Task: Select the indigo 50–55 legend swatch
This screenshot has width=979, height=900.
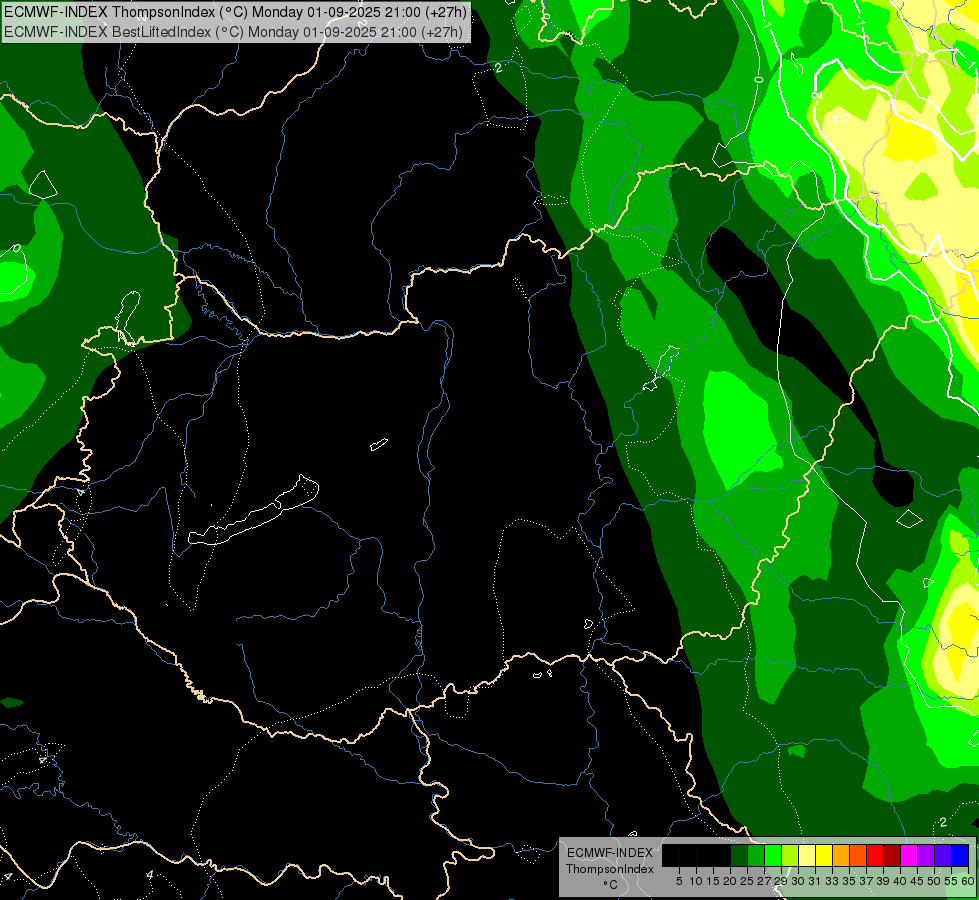Action: pyautogui.click(x=943, y=855)
